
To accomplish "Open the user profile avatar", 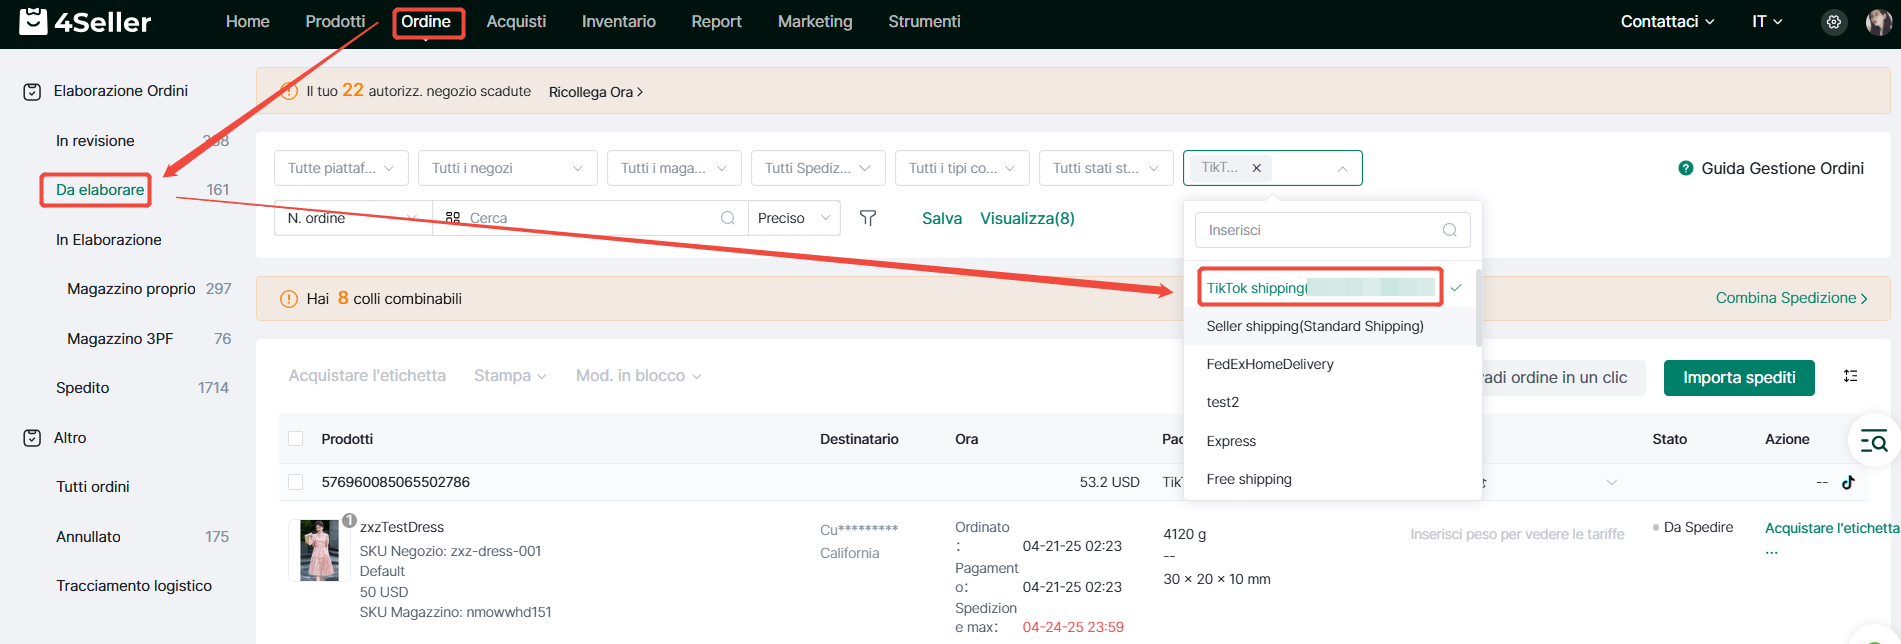I will [1878, 22].
